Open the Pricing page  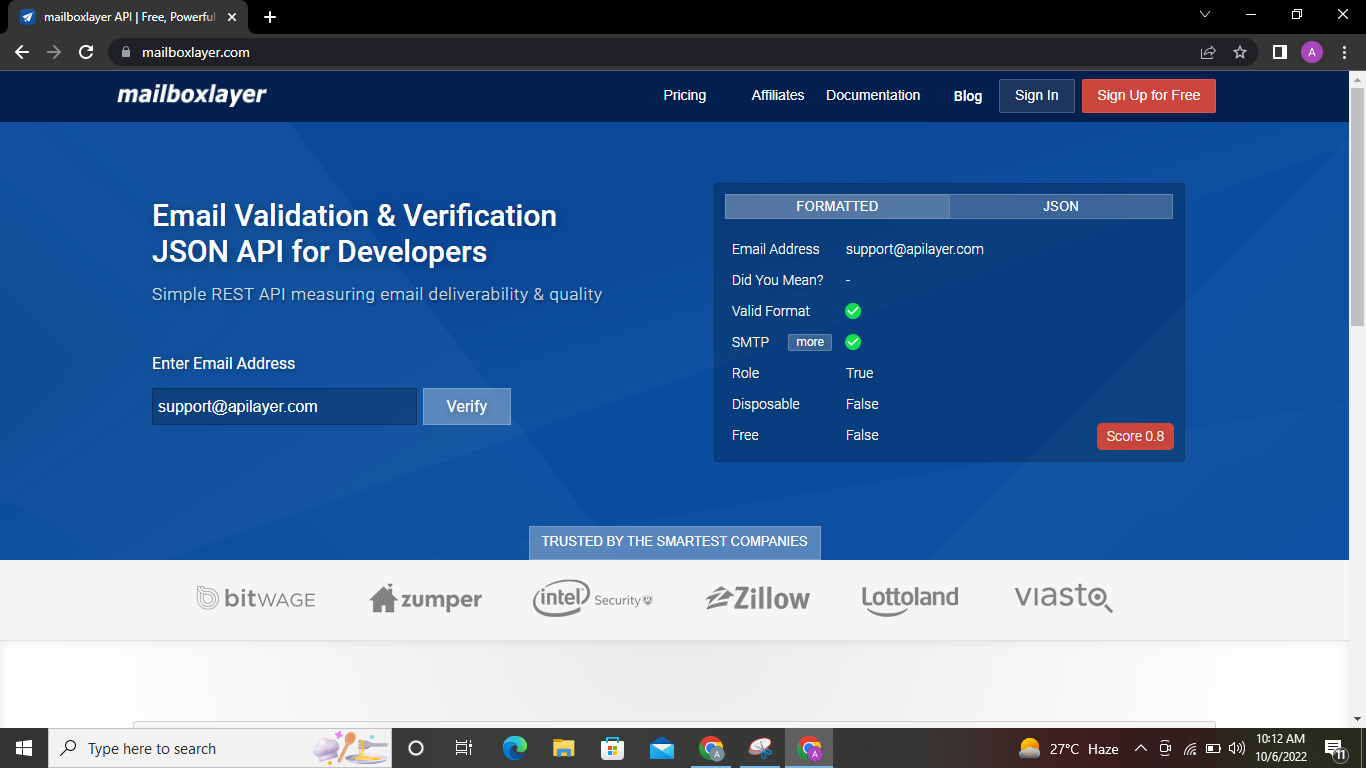point(685,95)
